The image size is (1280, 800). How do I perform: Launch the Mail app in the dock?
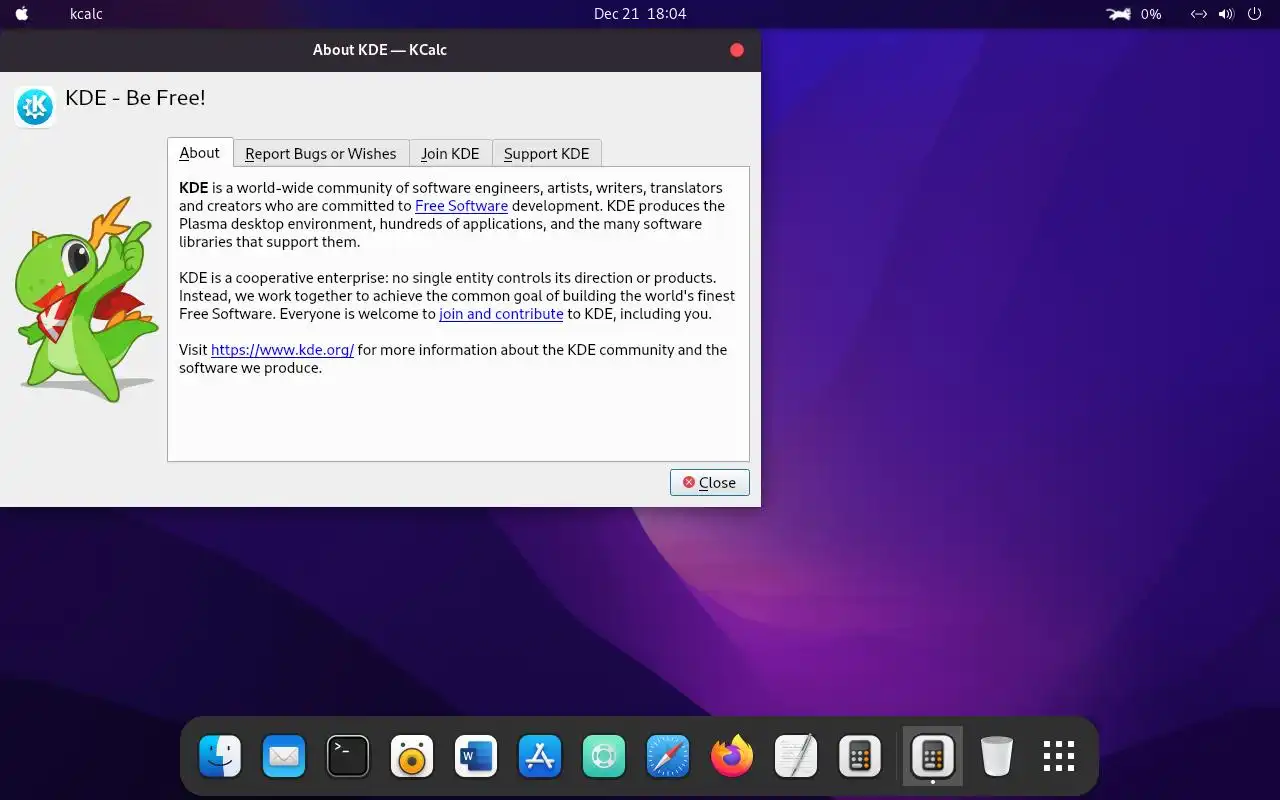tap(284, 757)
